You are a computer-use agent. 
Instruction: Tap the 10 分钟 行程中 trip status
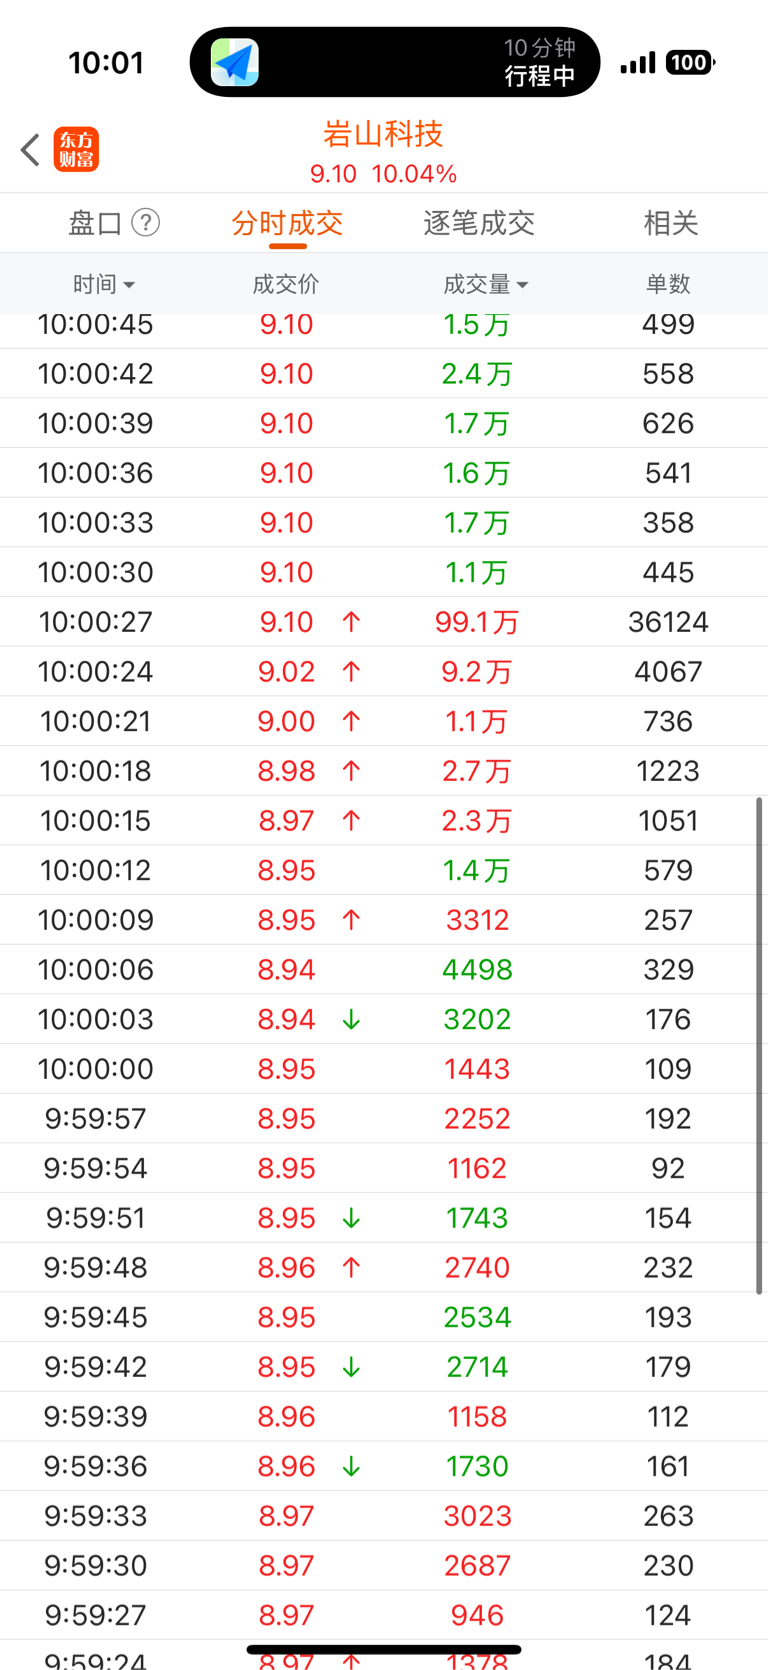[540, 62]
